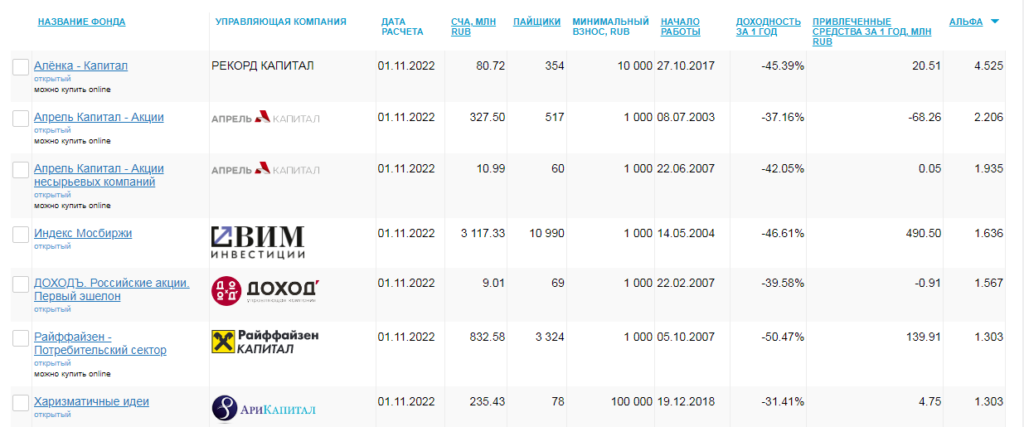Image resolution: width=1024 pixels, height=427 pixels.
Task: Click the attracted funds value 20.51
Action: coord(927,65)
